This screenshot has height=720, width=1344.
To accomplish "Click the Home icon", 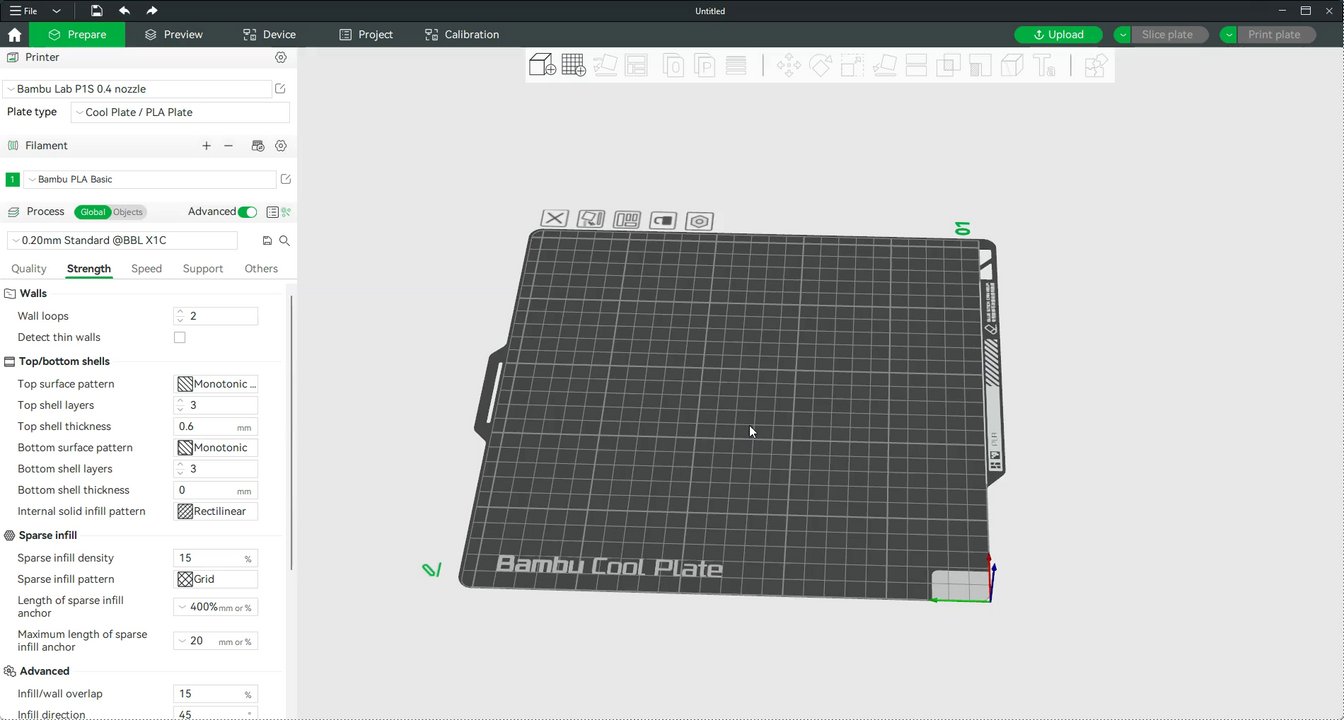I will point(14,34).
